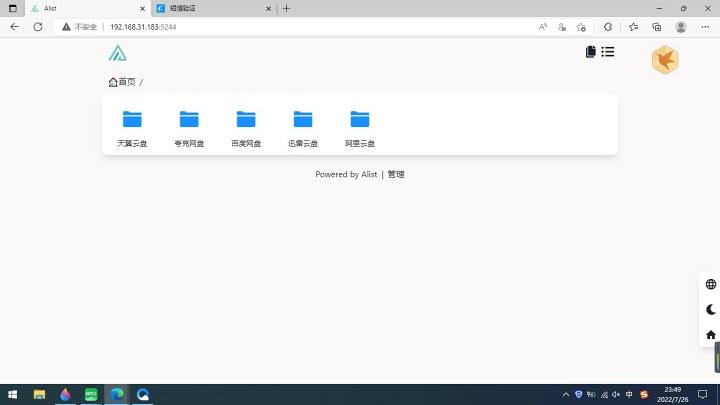Image resolution: width=720 pixels, height=405 pixels.
Task: Open Edge settings and more menu
Action: 705,27
